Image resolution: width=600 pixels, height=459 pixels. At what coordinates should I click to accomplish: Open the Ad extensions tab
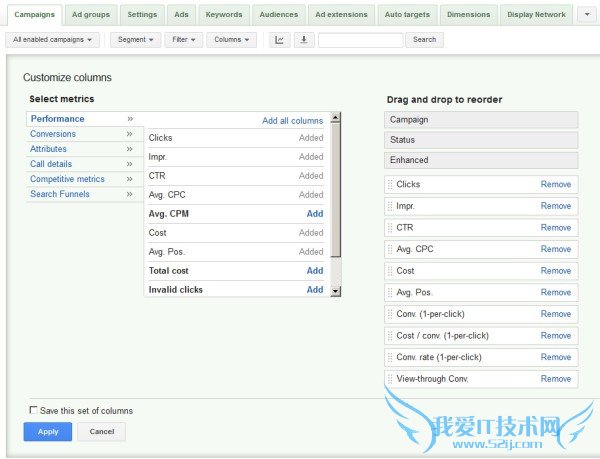tap(340, 15)
